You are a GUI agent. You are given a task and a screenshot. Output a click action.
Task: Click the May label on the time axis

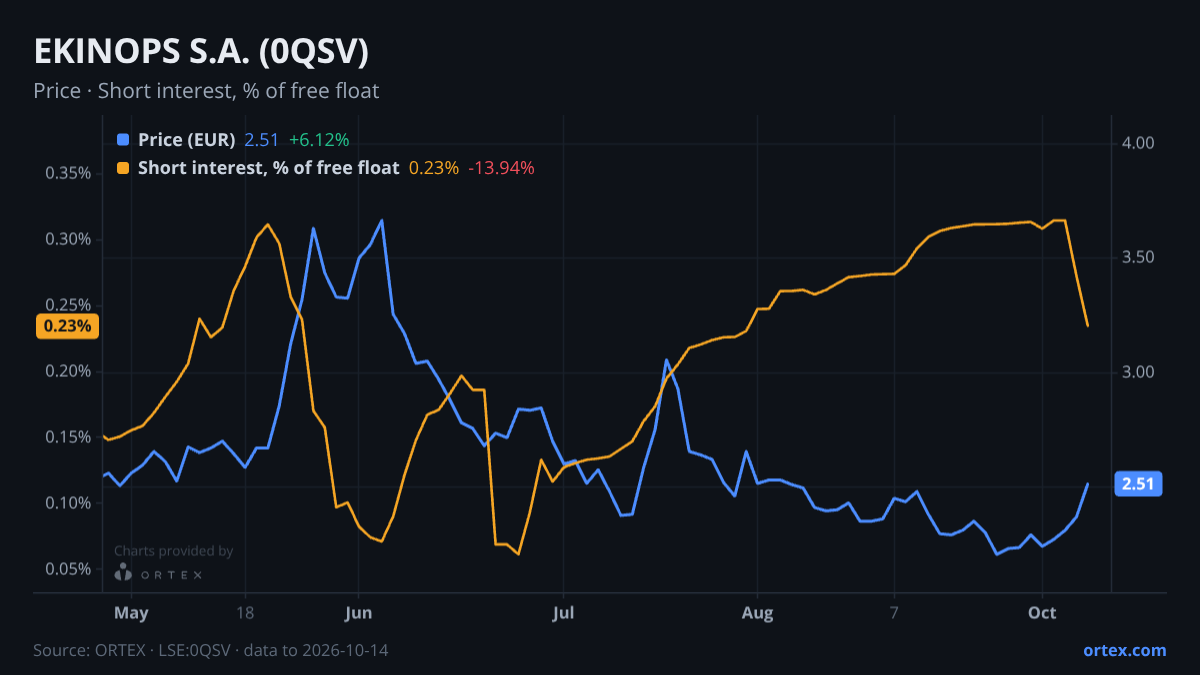(131, 612)
